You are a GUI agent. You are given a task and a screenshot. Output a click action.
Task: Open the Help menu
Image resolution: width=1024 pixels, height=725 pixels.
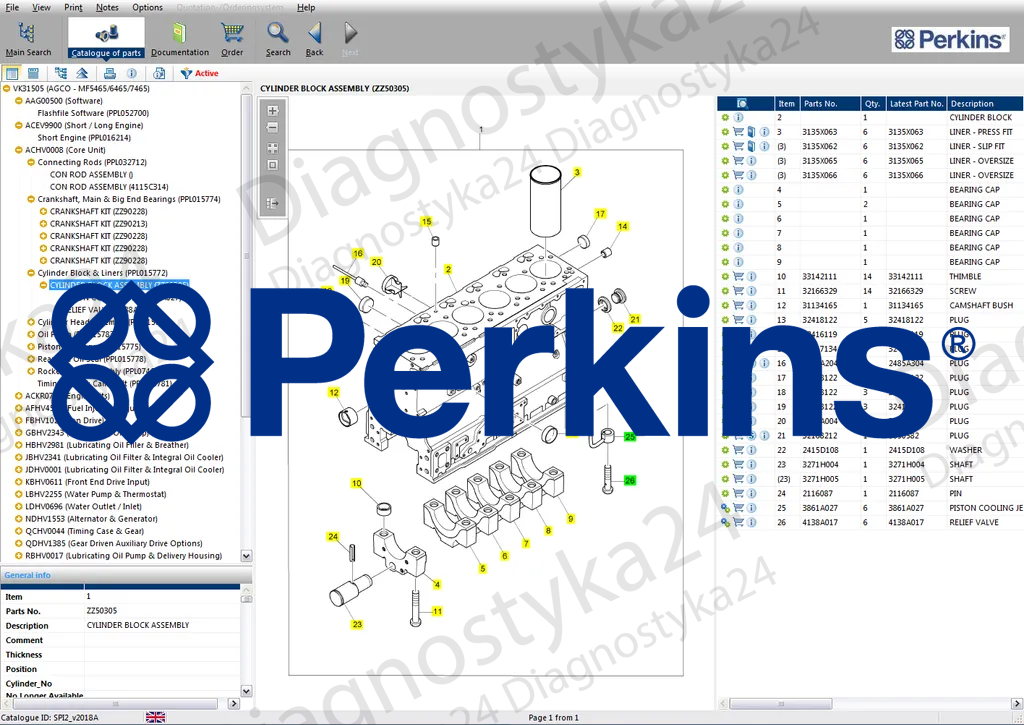click(x=306, y=7)
